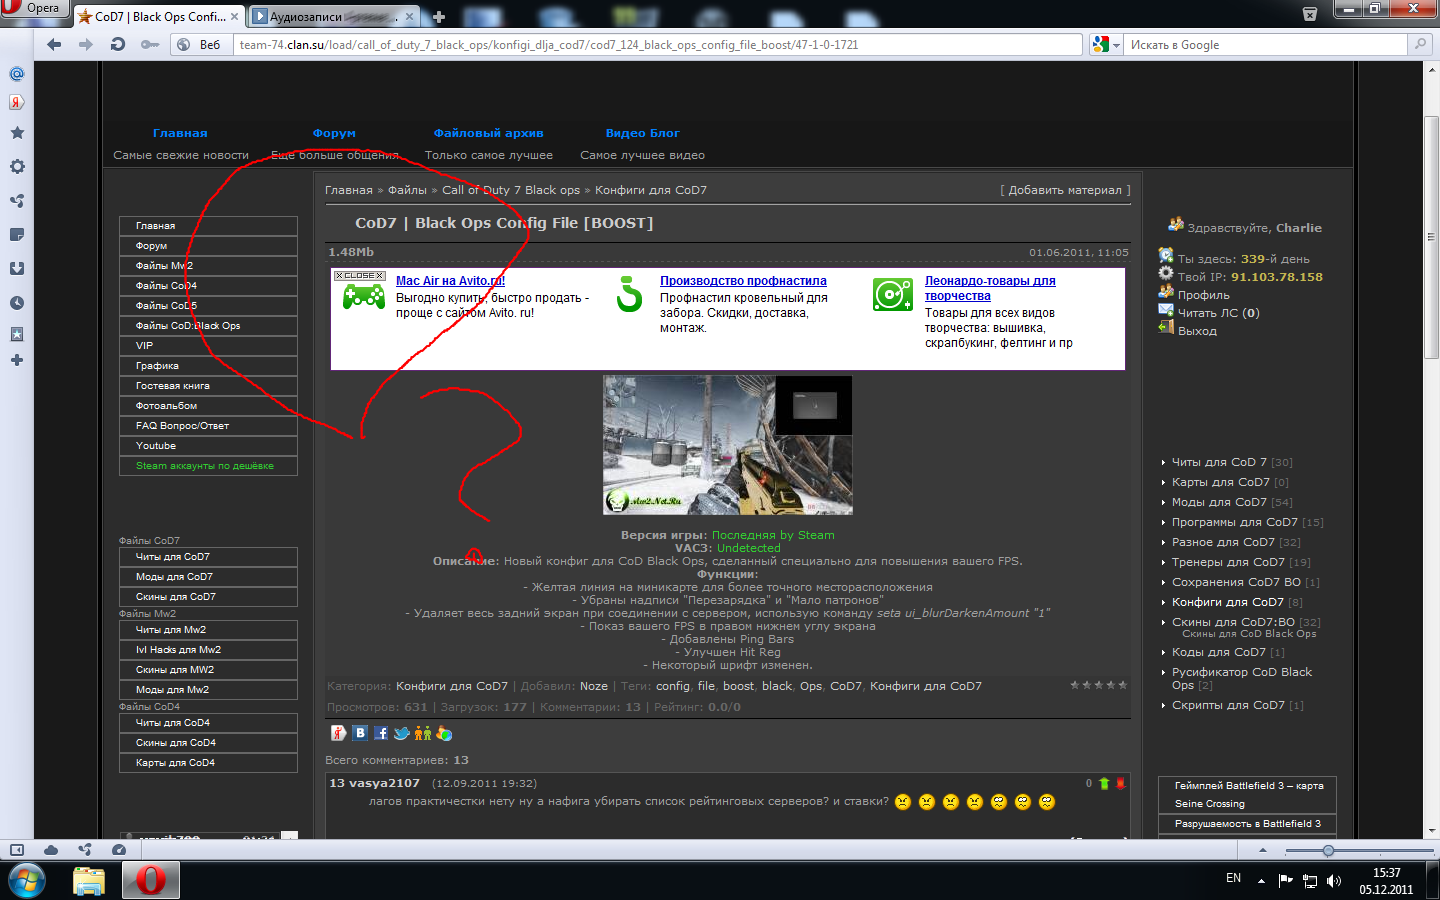The image size is (1440, 900).
Task: Open the VIP left menu item
Action: tap(208, 346)
